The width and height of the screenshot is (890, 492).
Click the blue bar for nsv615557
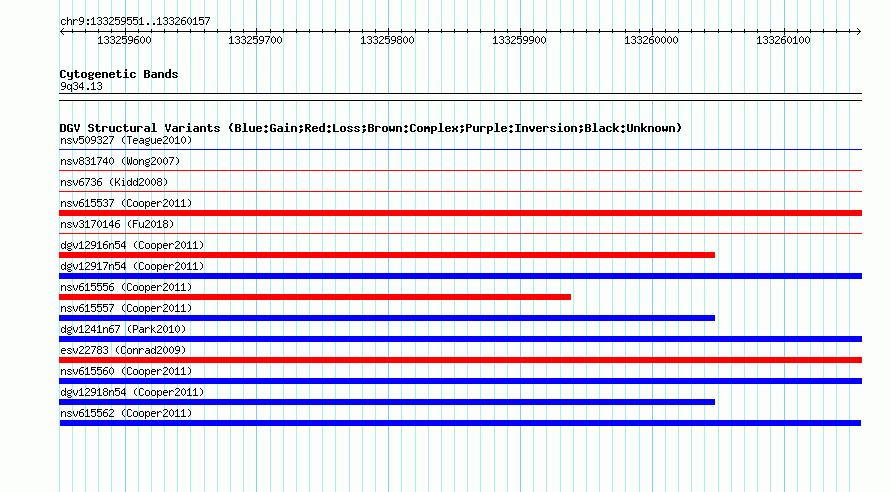[x=387, y=318]
